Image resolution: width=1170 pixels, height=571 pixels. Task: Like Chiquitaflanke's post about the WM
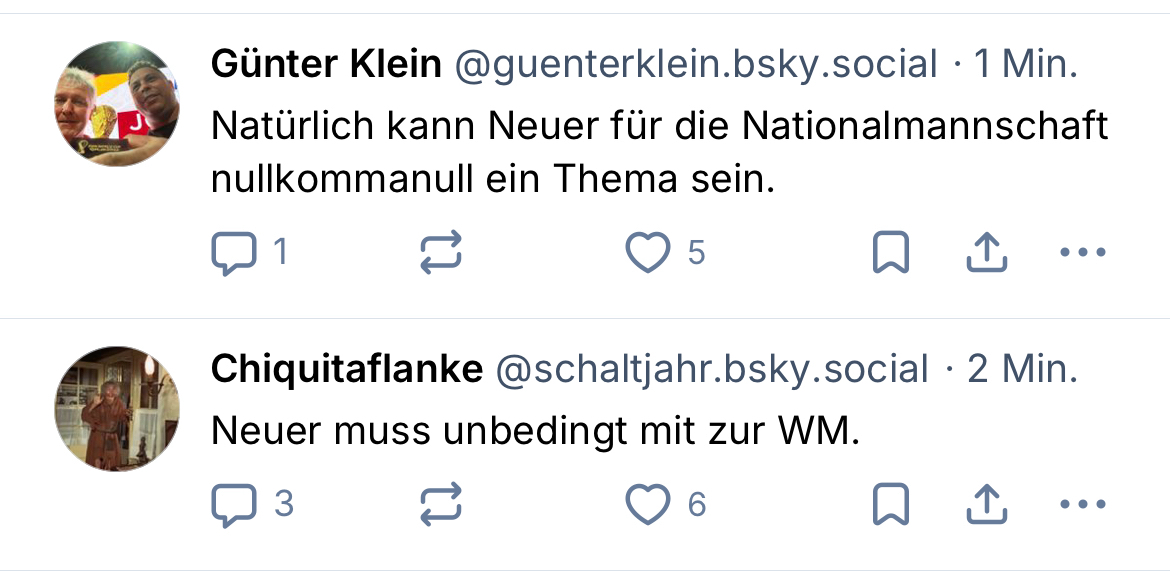tap(647, 505)
